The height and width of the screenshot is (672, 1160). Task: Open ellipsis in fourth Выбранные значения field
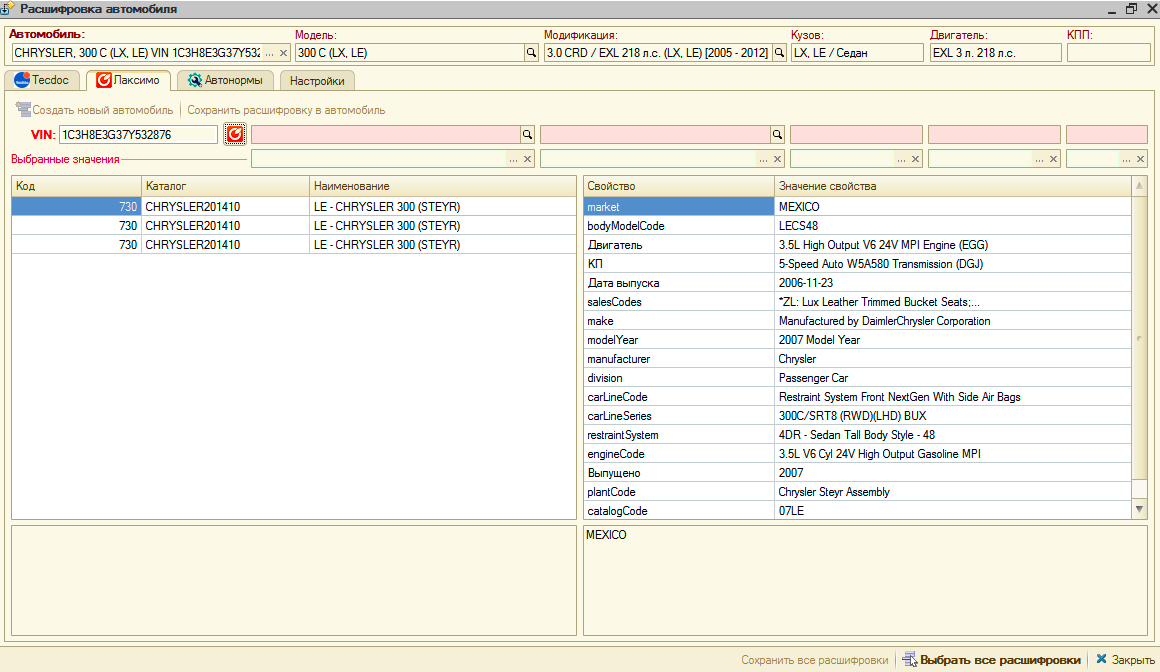pos(1039,159)
